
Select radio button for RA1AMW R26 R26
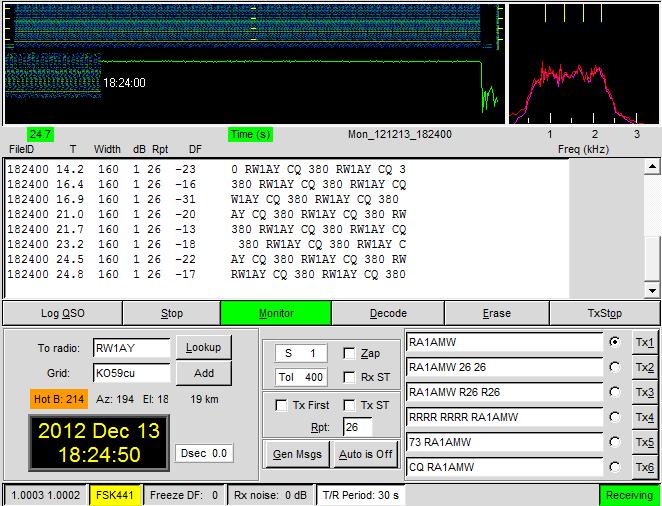point(615,392)
